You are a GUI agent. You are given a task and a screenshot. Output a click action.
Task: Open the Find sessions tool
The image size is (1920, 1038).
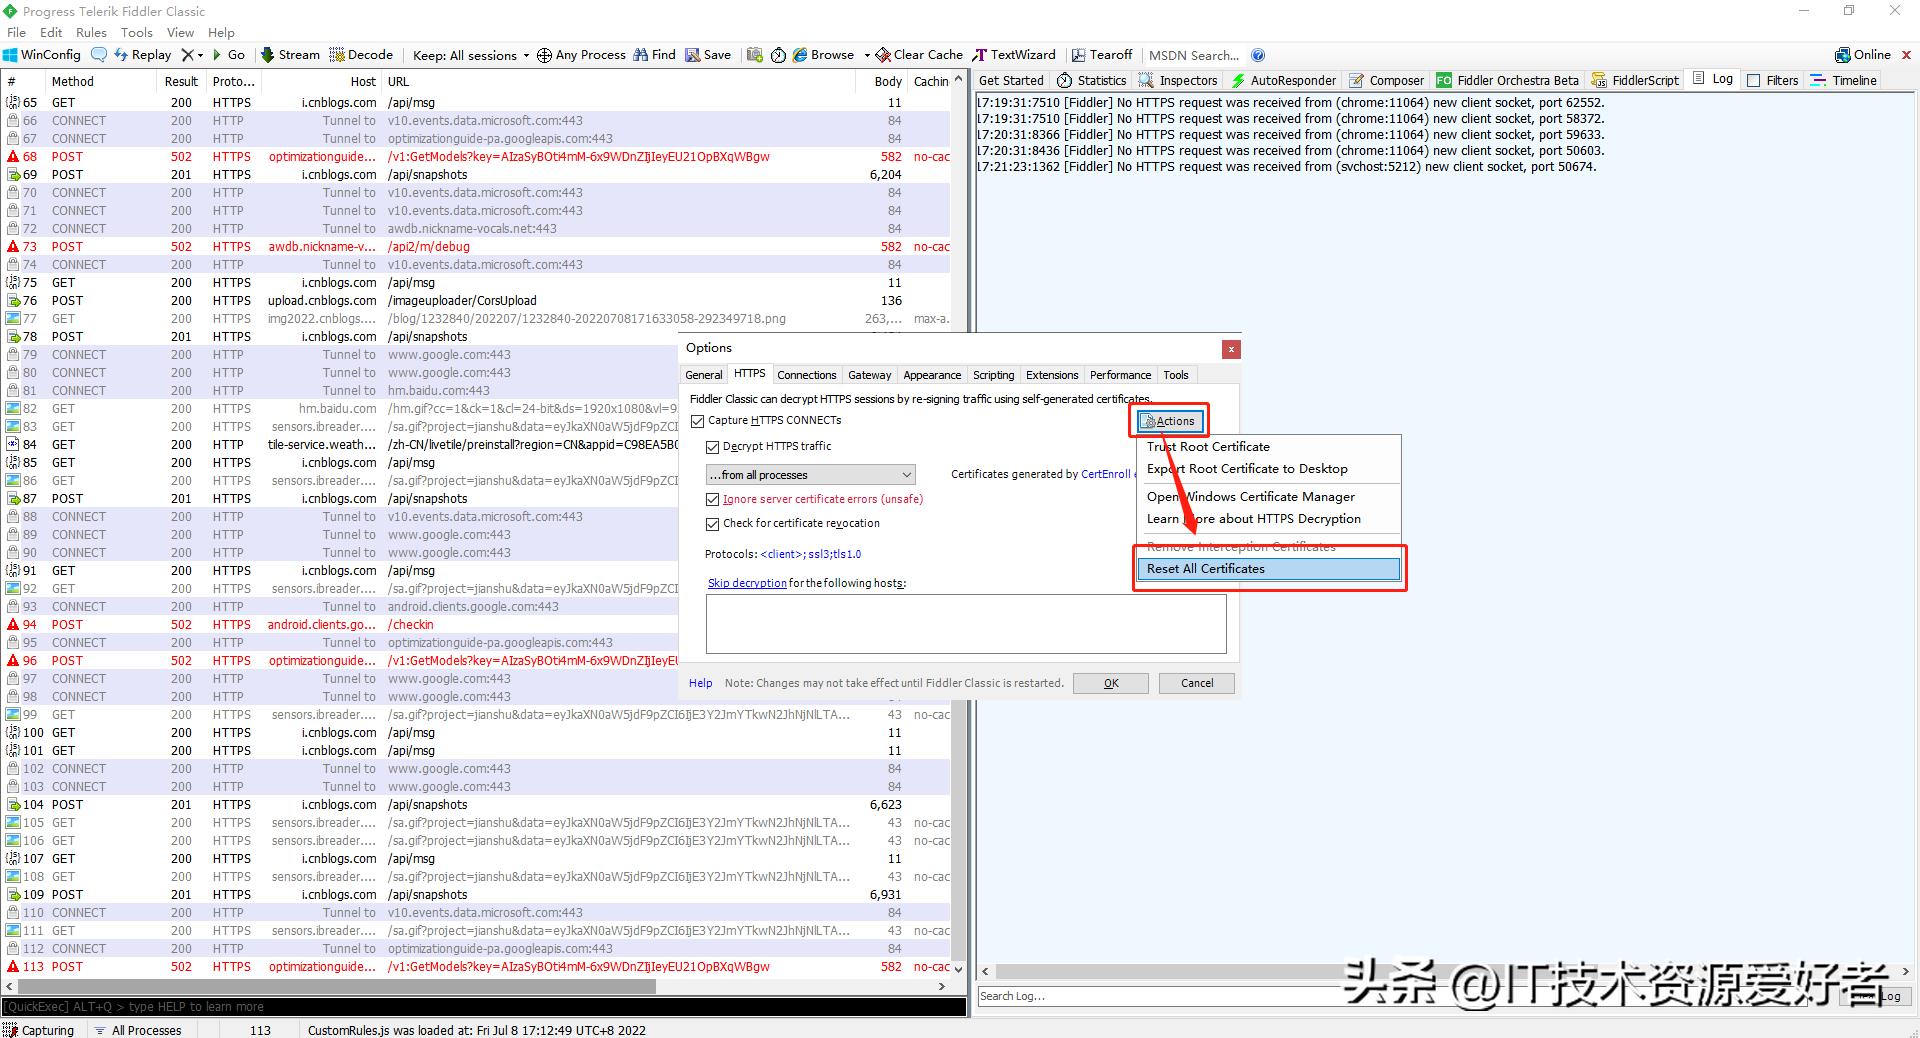point(654,55)
